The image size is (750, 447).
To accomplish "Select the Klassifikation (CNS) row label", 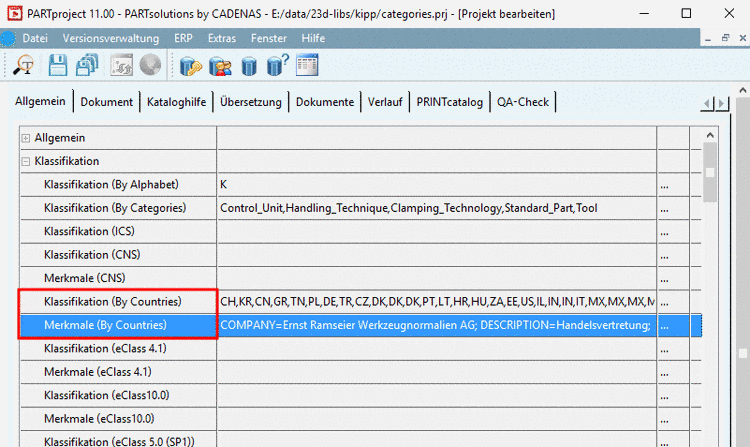I will (92, 255).
